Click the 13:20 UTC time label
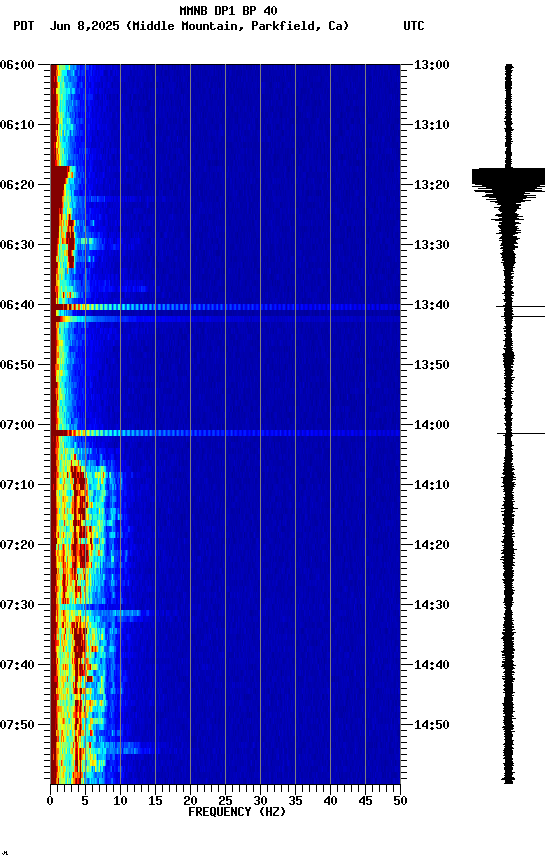 pos(431,185)
